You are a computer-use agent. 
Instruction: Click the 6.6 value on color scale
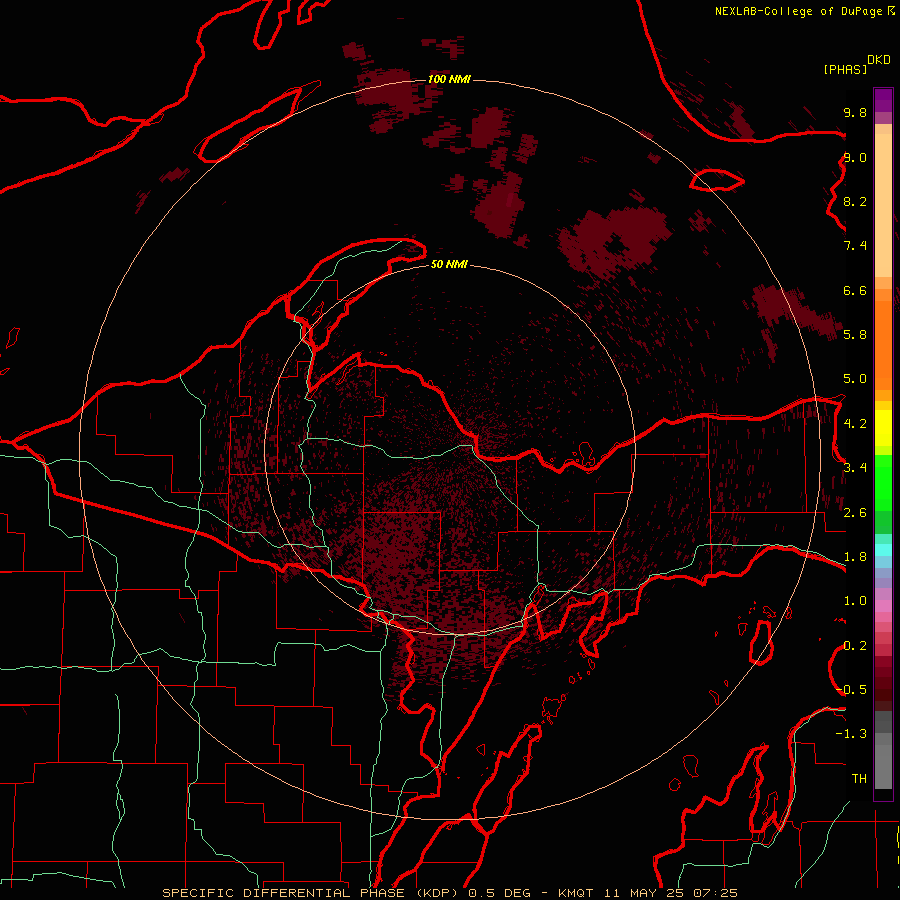[855, 290]
